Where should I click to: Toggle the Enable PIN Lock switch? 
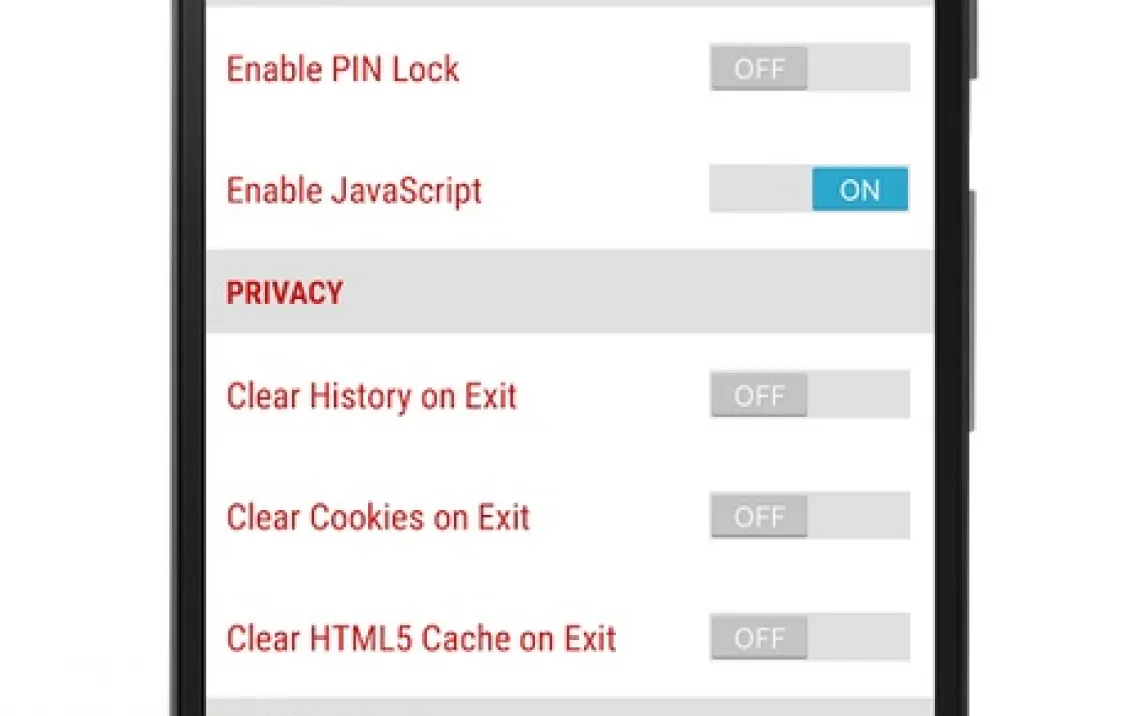(810, 68)
